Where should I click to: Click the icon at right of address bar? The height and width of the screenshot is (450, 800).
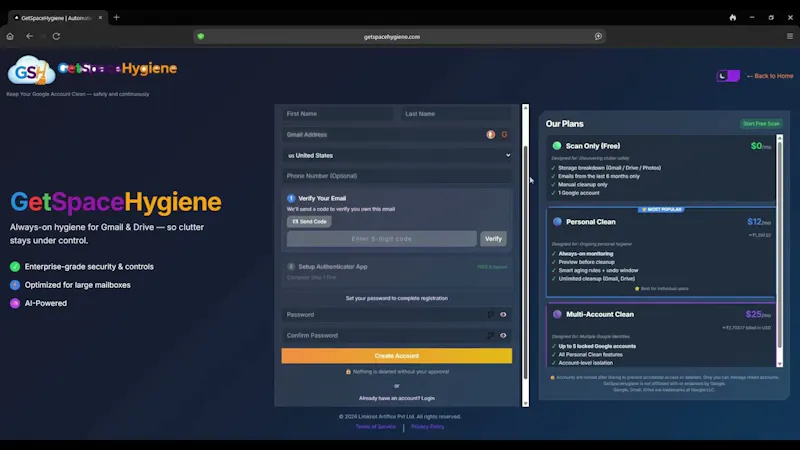coord(598,36)
